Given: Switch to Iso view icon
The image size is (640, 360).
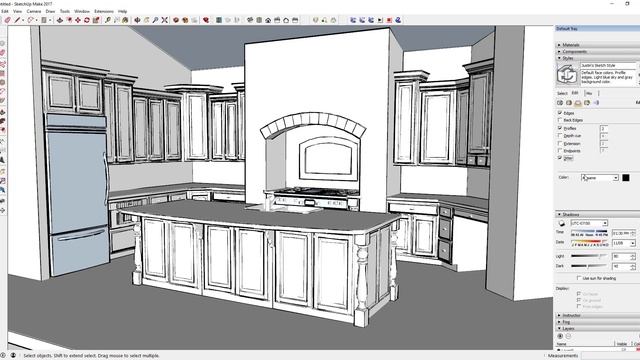Looking at the screenshot, I should [250, 20].
